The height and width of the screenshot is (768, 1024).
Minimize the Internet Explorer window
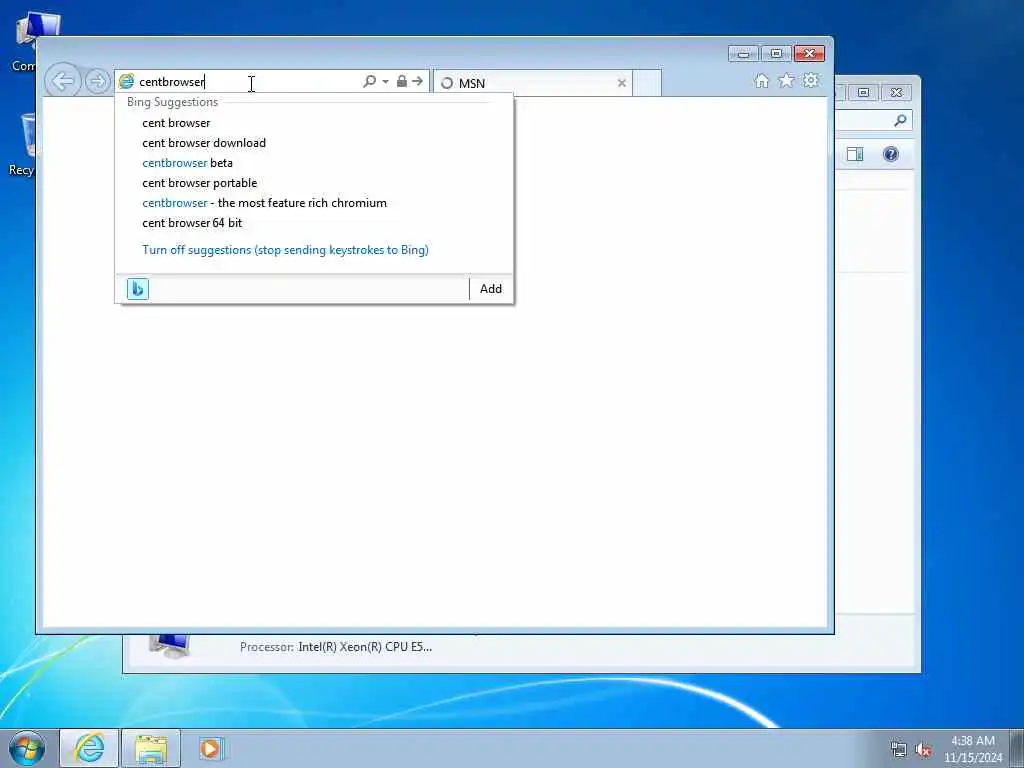coord(743,54)
